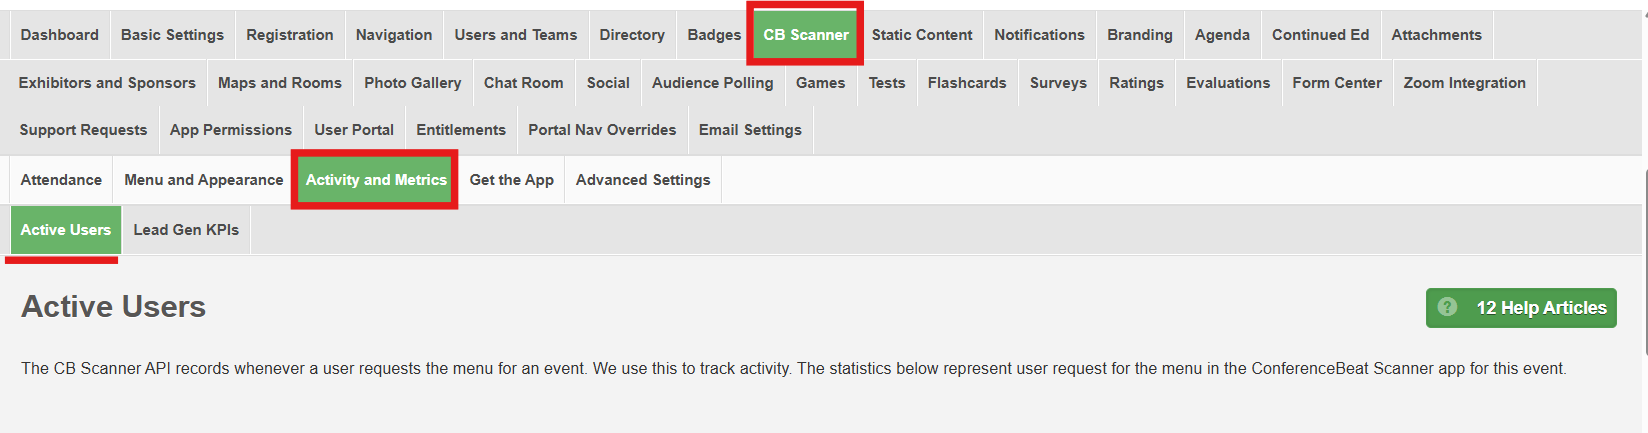The image size is (1648, 433).
Task: Open the Menu and Appearance sub-tab
Action: (x=204, y=180)
